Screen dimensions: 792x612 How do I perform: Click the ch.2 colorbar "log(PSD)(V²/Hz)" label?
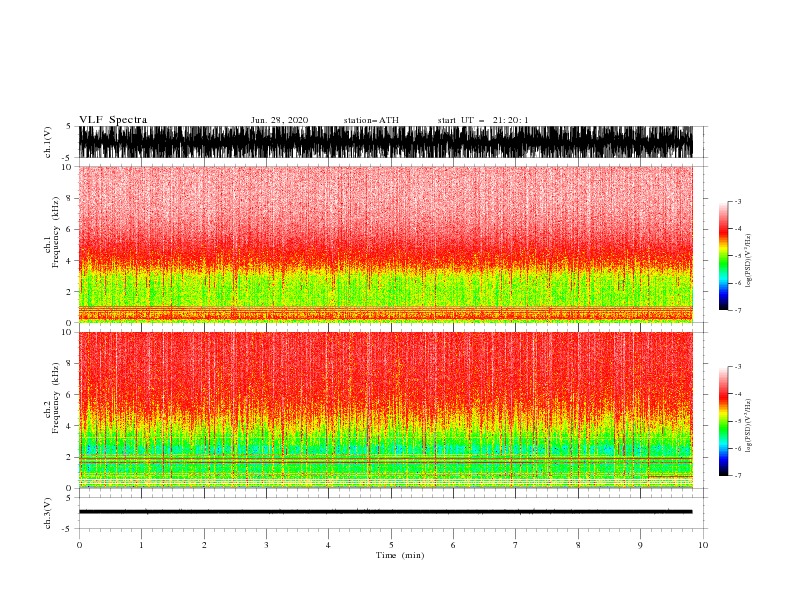click(x=749, y=426)
